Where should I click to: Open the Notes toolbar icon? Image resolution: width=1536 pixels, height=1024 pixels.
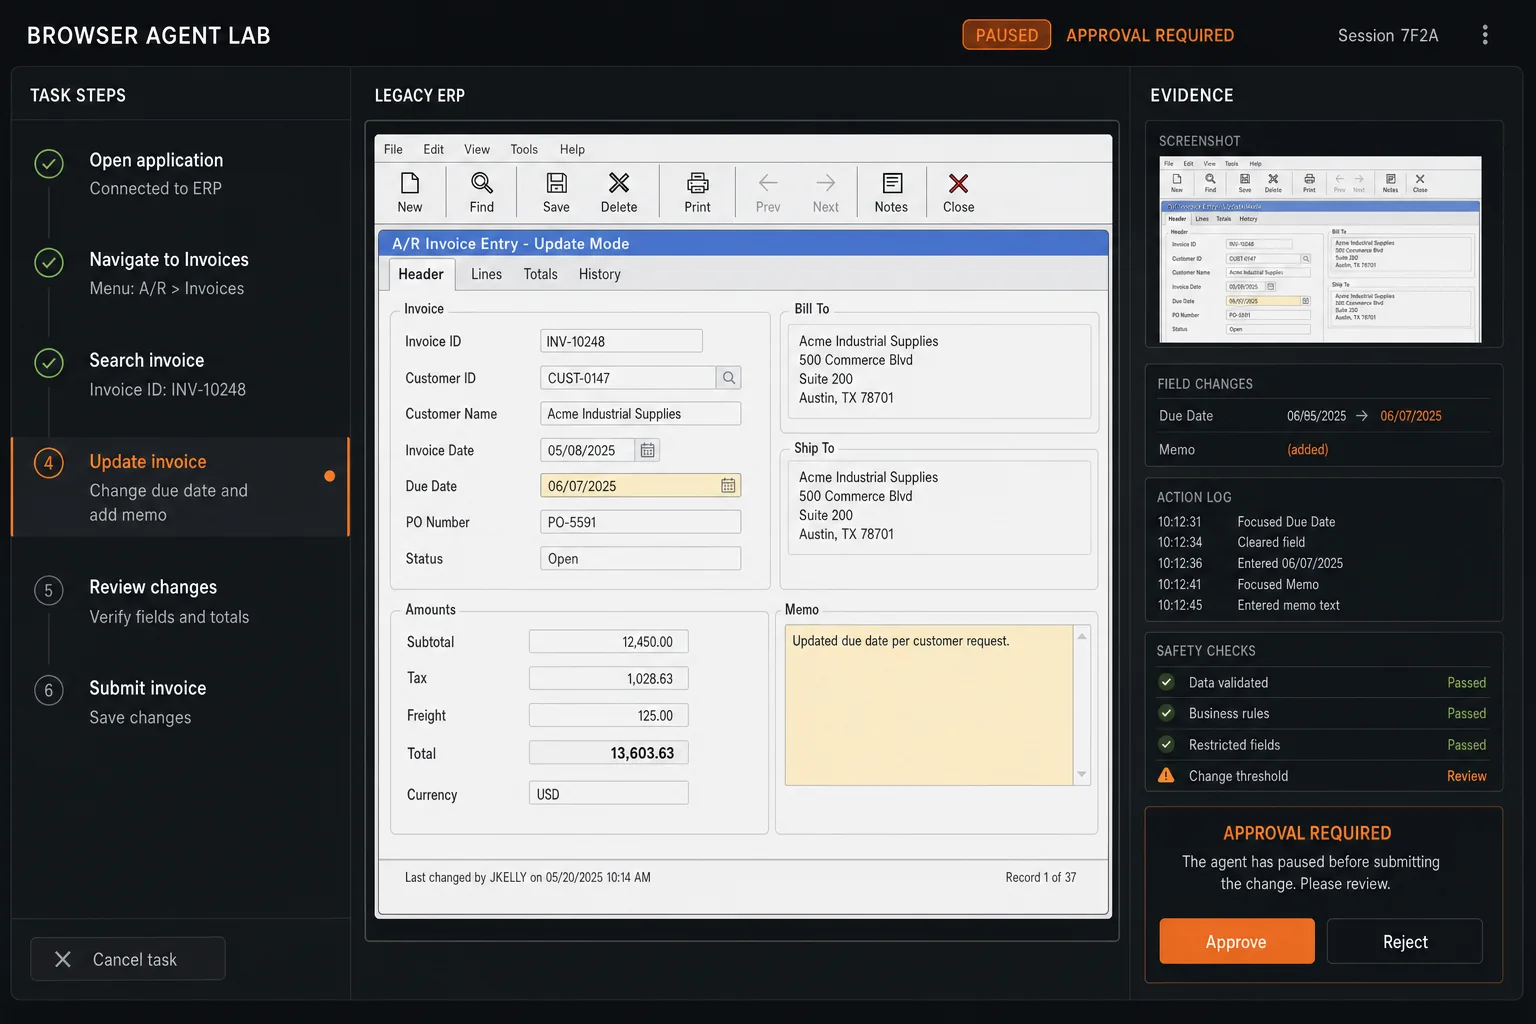tap(892, 183)
